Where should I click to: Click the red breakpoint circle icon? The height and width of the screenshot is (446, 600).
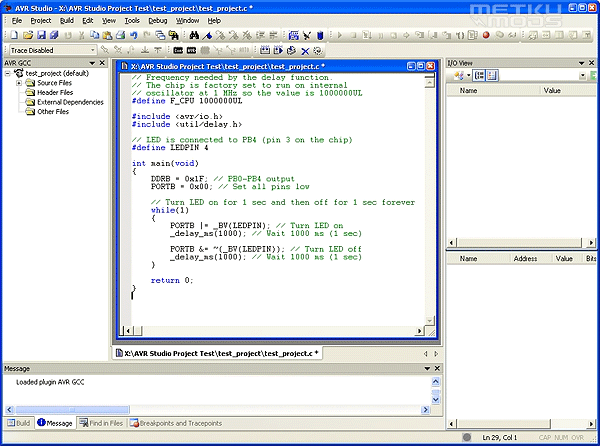pyautogui.click(x=486, y=35)
